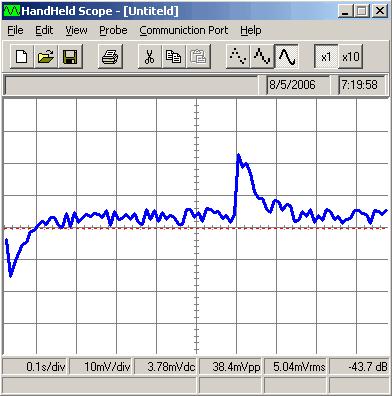
Task: Click the Cut scissors icon
Action: pos(150,56)
